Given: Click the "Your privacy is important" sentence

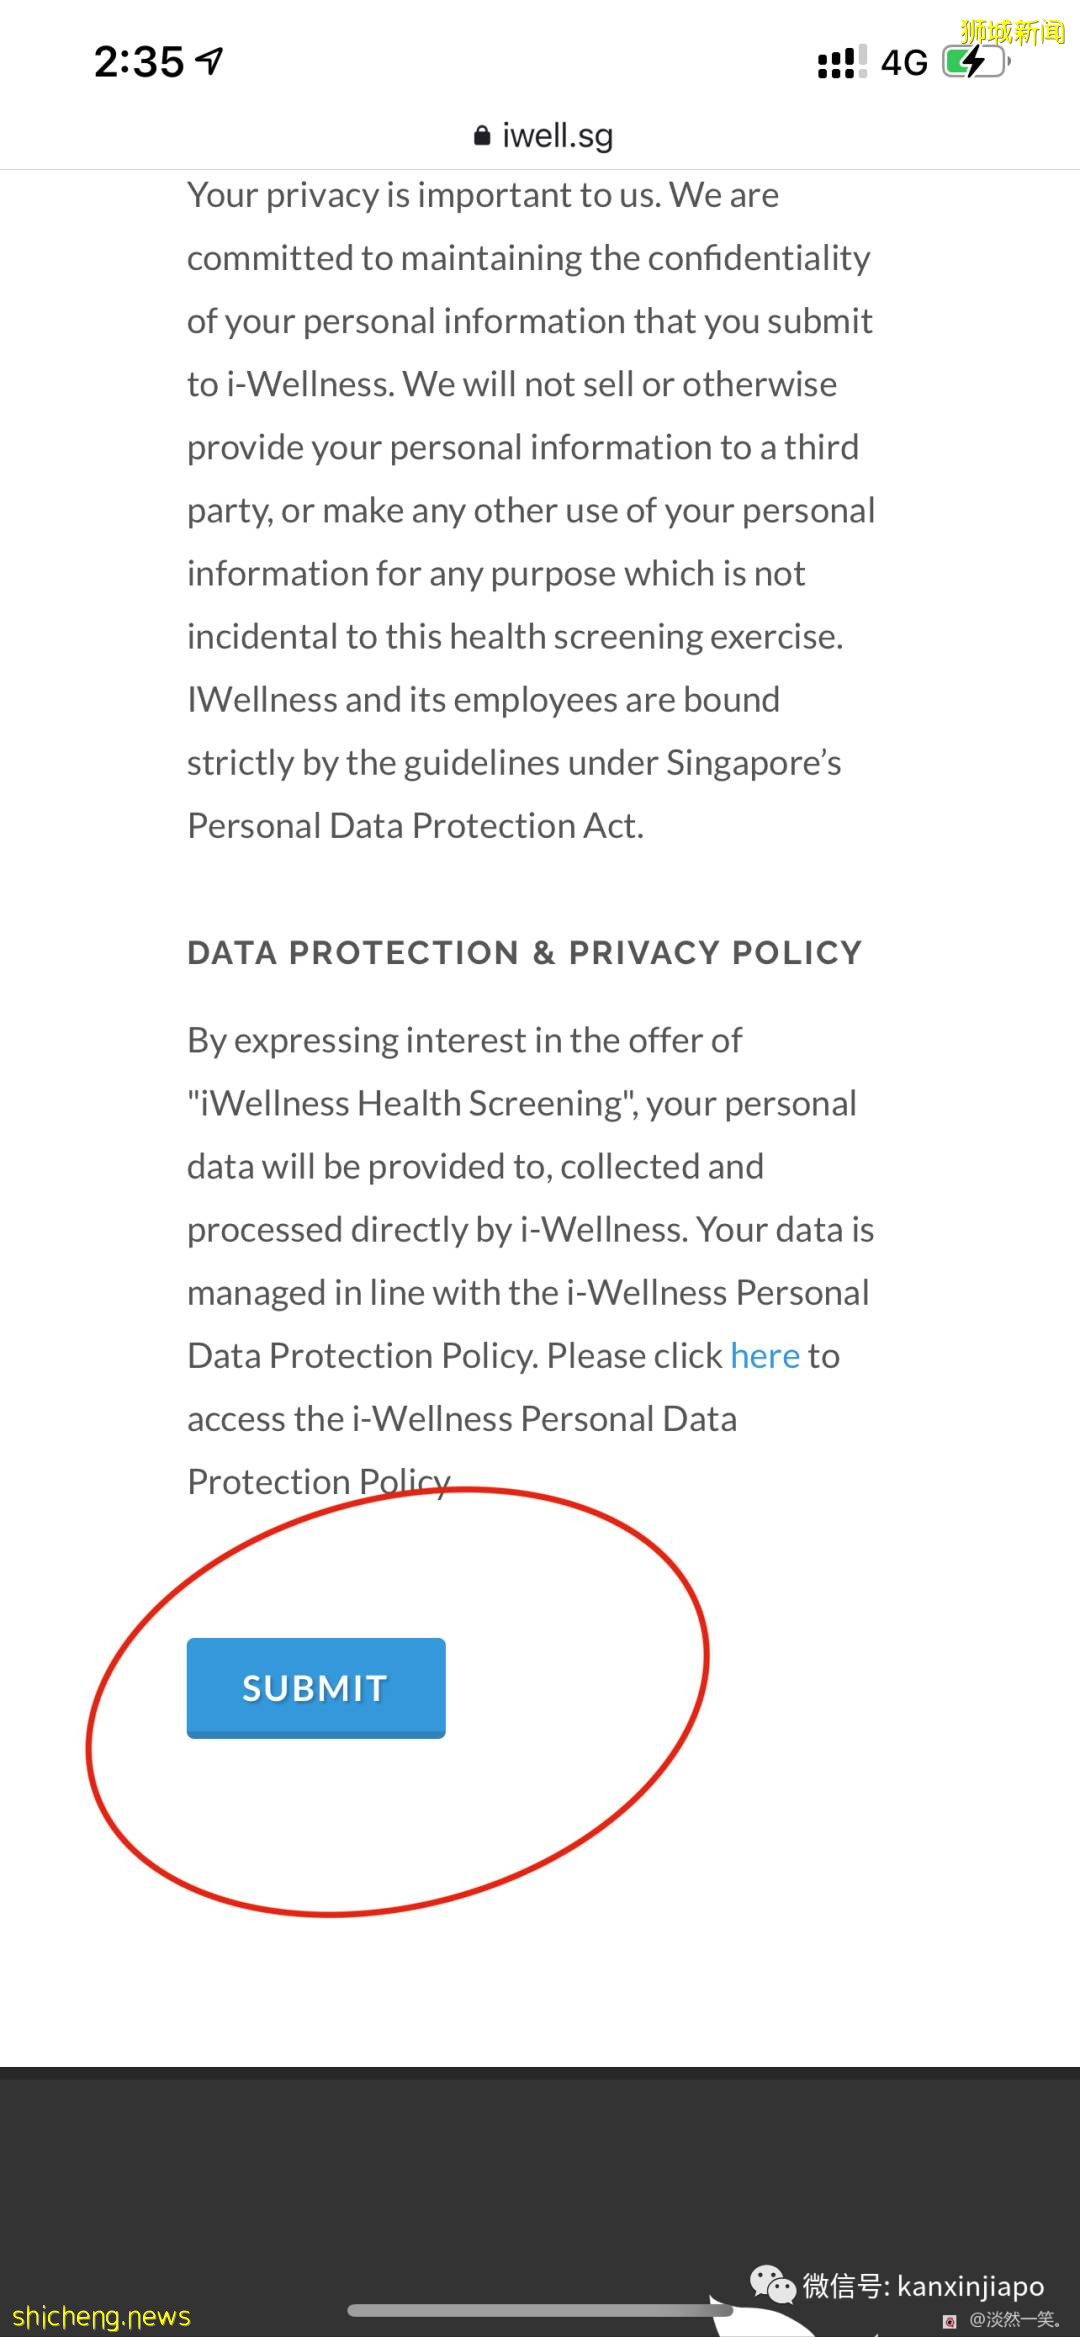Looking at the screenshot, I should coord(483,195).
